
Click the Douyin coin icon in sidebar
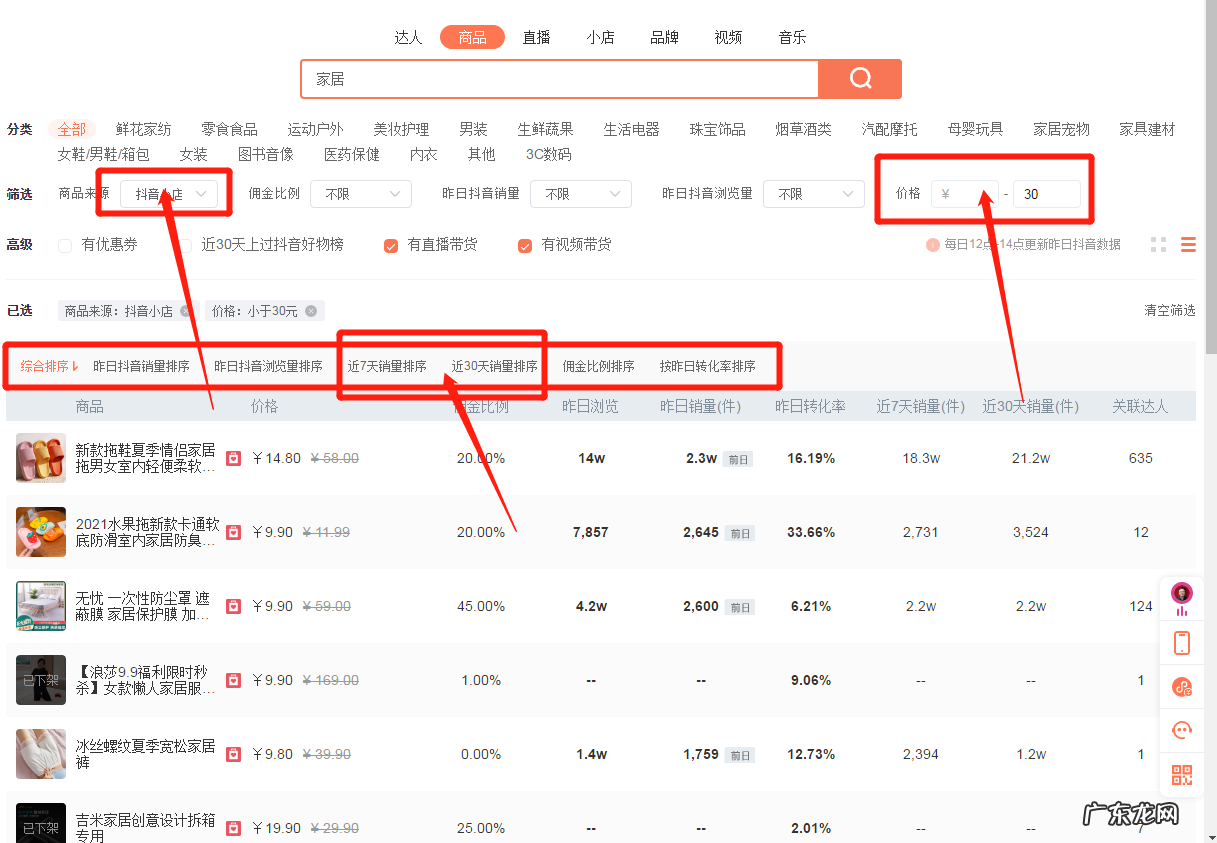coord(1181,687)
